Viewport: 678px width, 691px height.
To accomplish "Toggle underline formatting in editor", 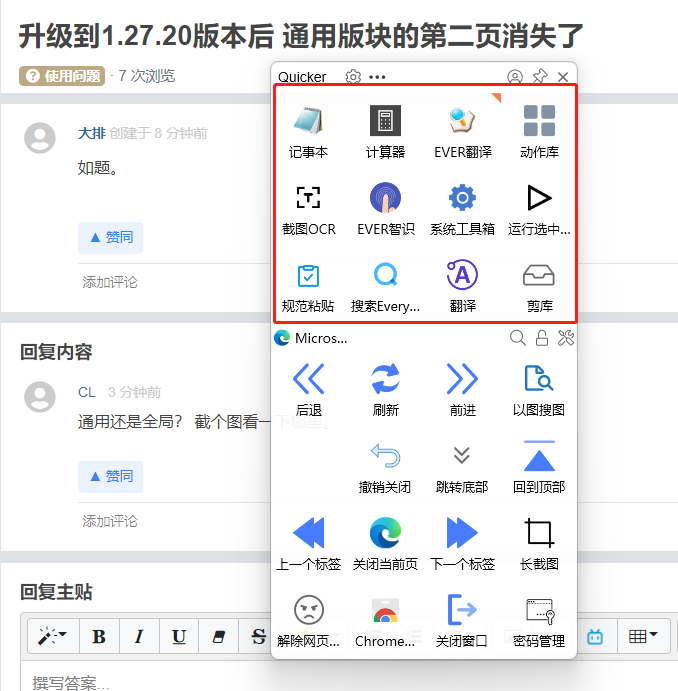I will (x=179, y=636).
